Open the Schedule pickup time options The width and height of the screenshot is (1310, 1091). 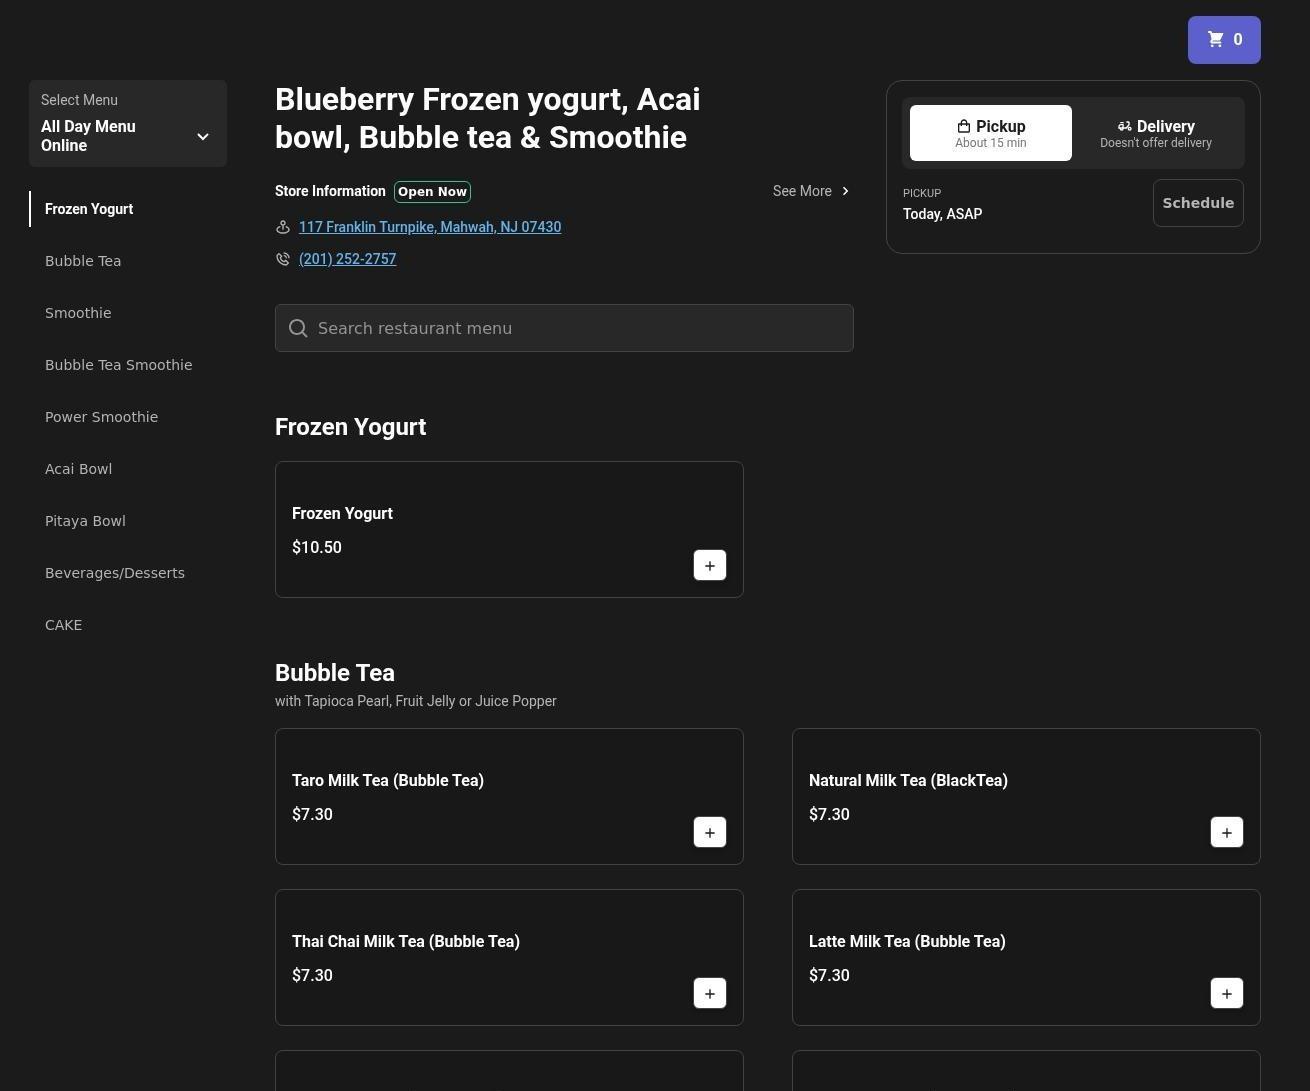click(x=1197, y=203)
